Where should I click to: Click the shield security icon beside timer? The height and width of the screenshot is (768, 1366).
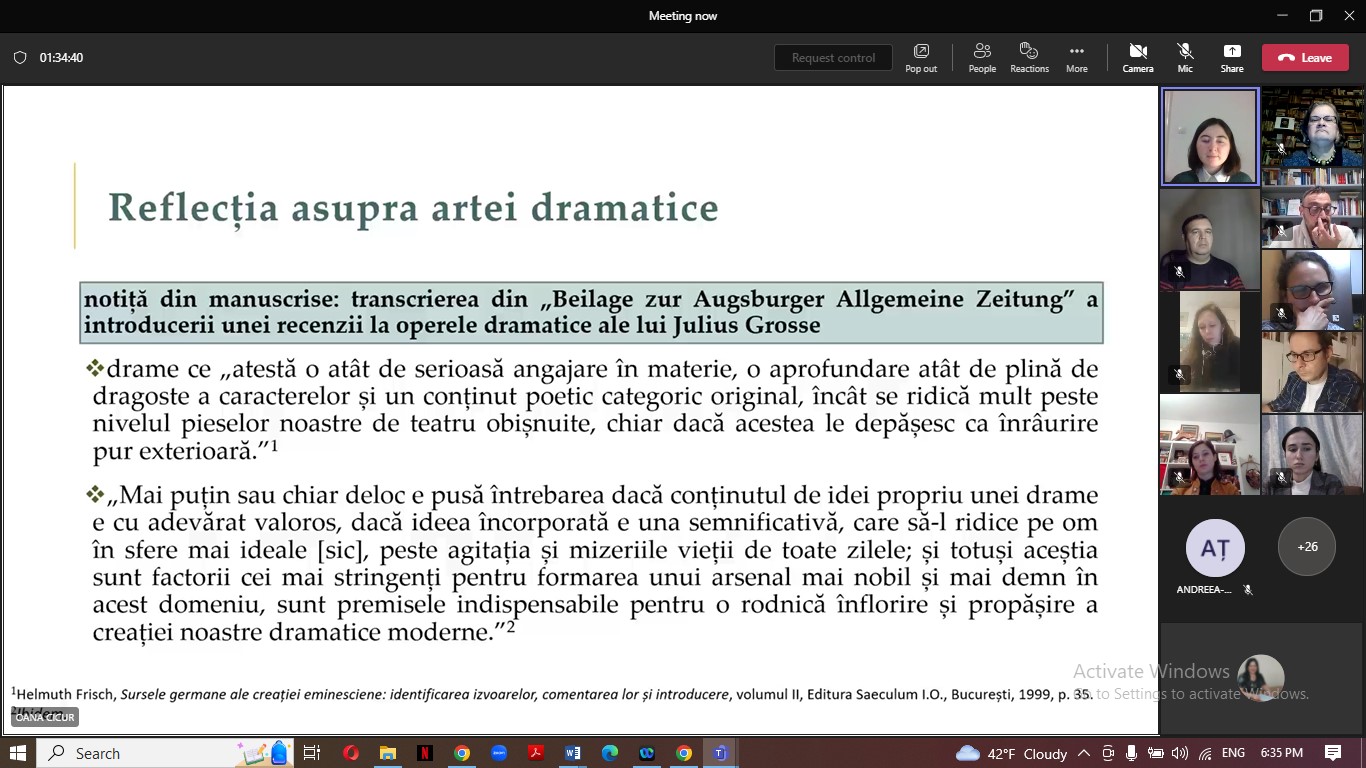20,58
